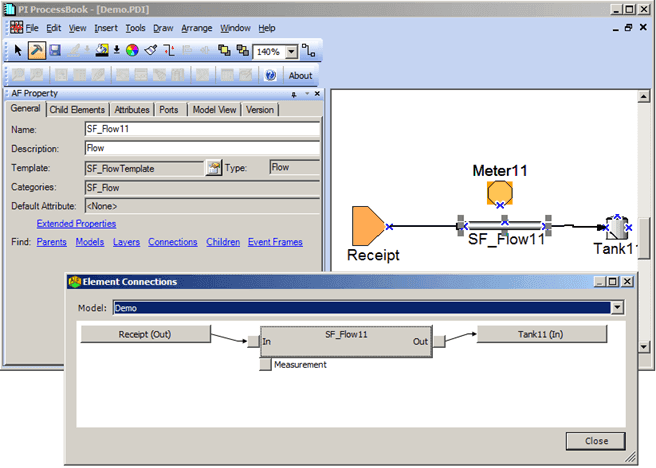Switch to the Model View tab
656x468 pixels.
(214, 110)
